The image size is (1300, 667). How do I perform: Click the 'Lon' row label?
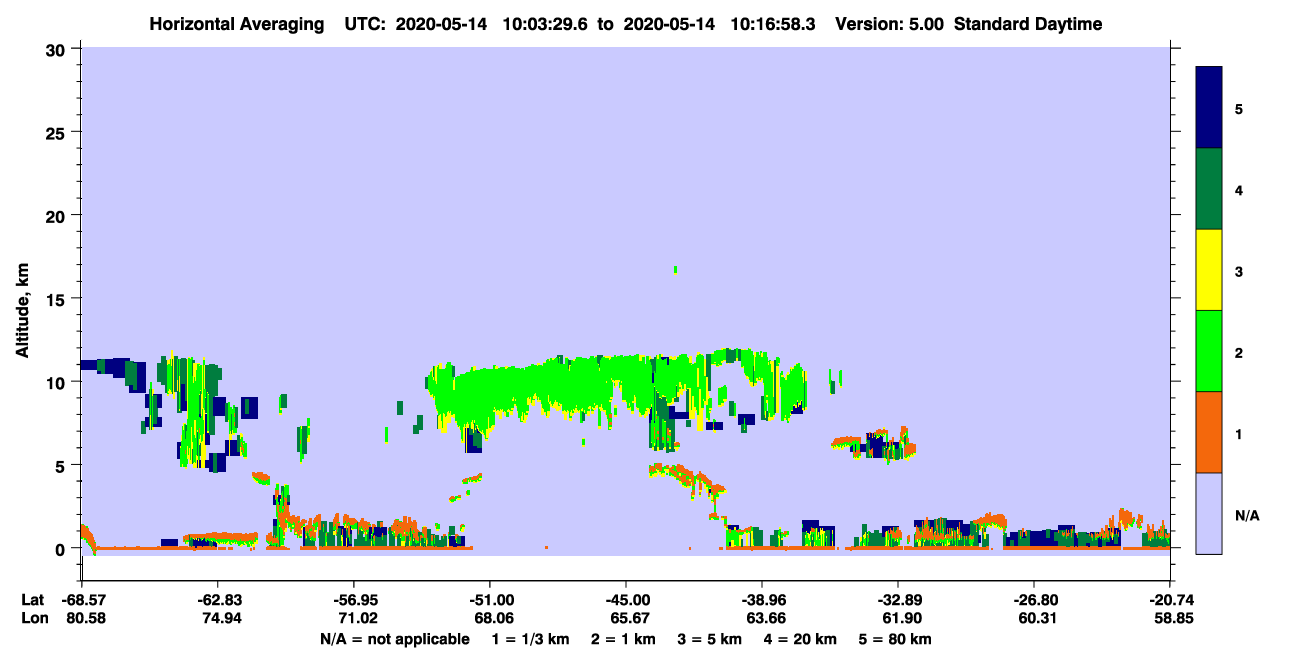click(x=33, y=618)
